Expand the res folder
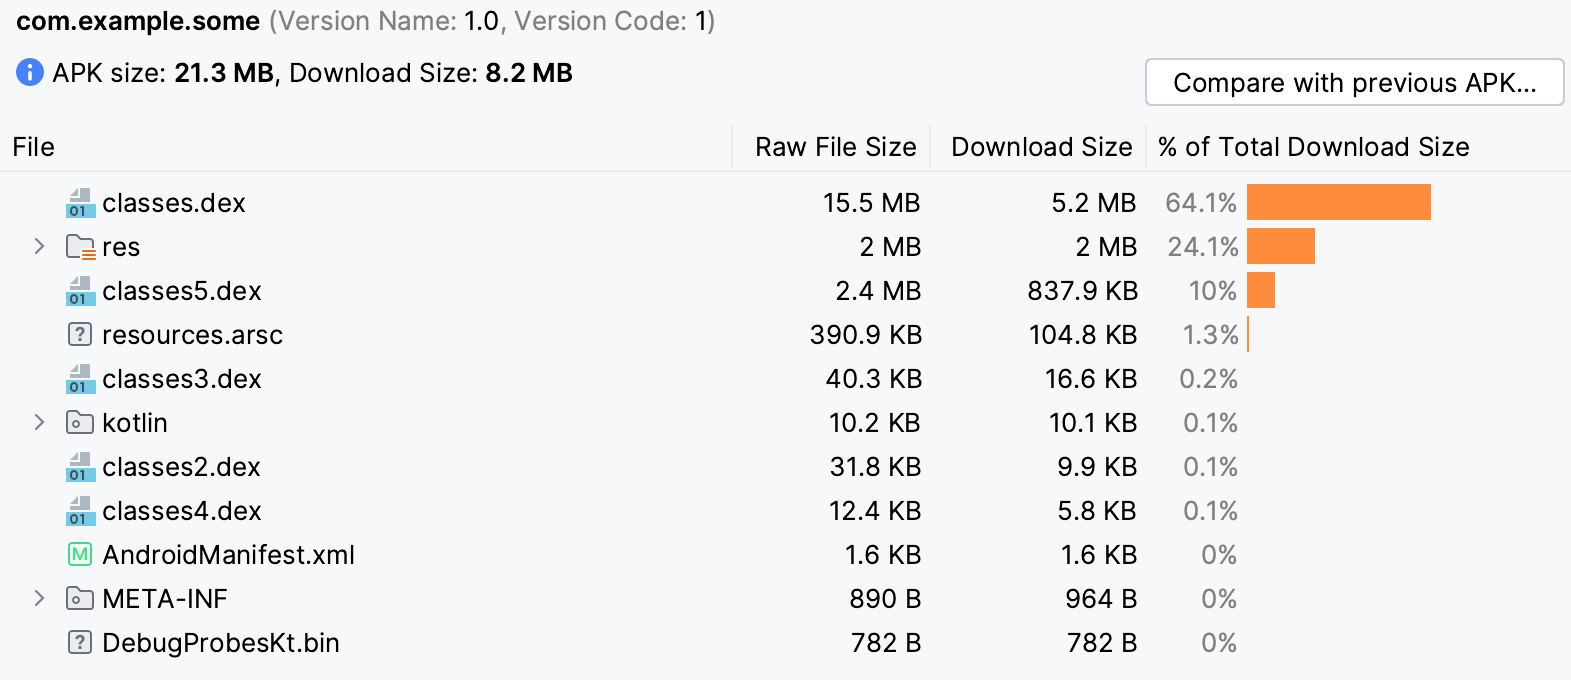1571x680 pixels. coord(39,246)
